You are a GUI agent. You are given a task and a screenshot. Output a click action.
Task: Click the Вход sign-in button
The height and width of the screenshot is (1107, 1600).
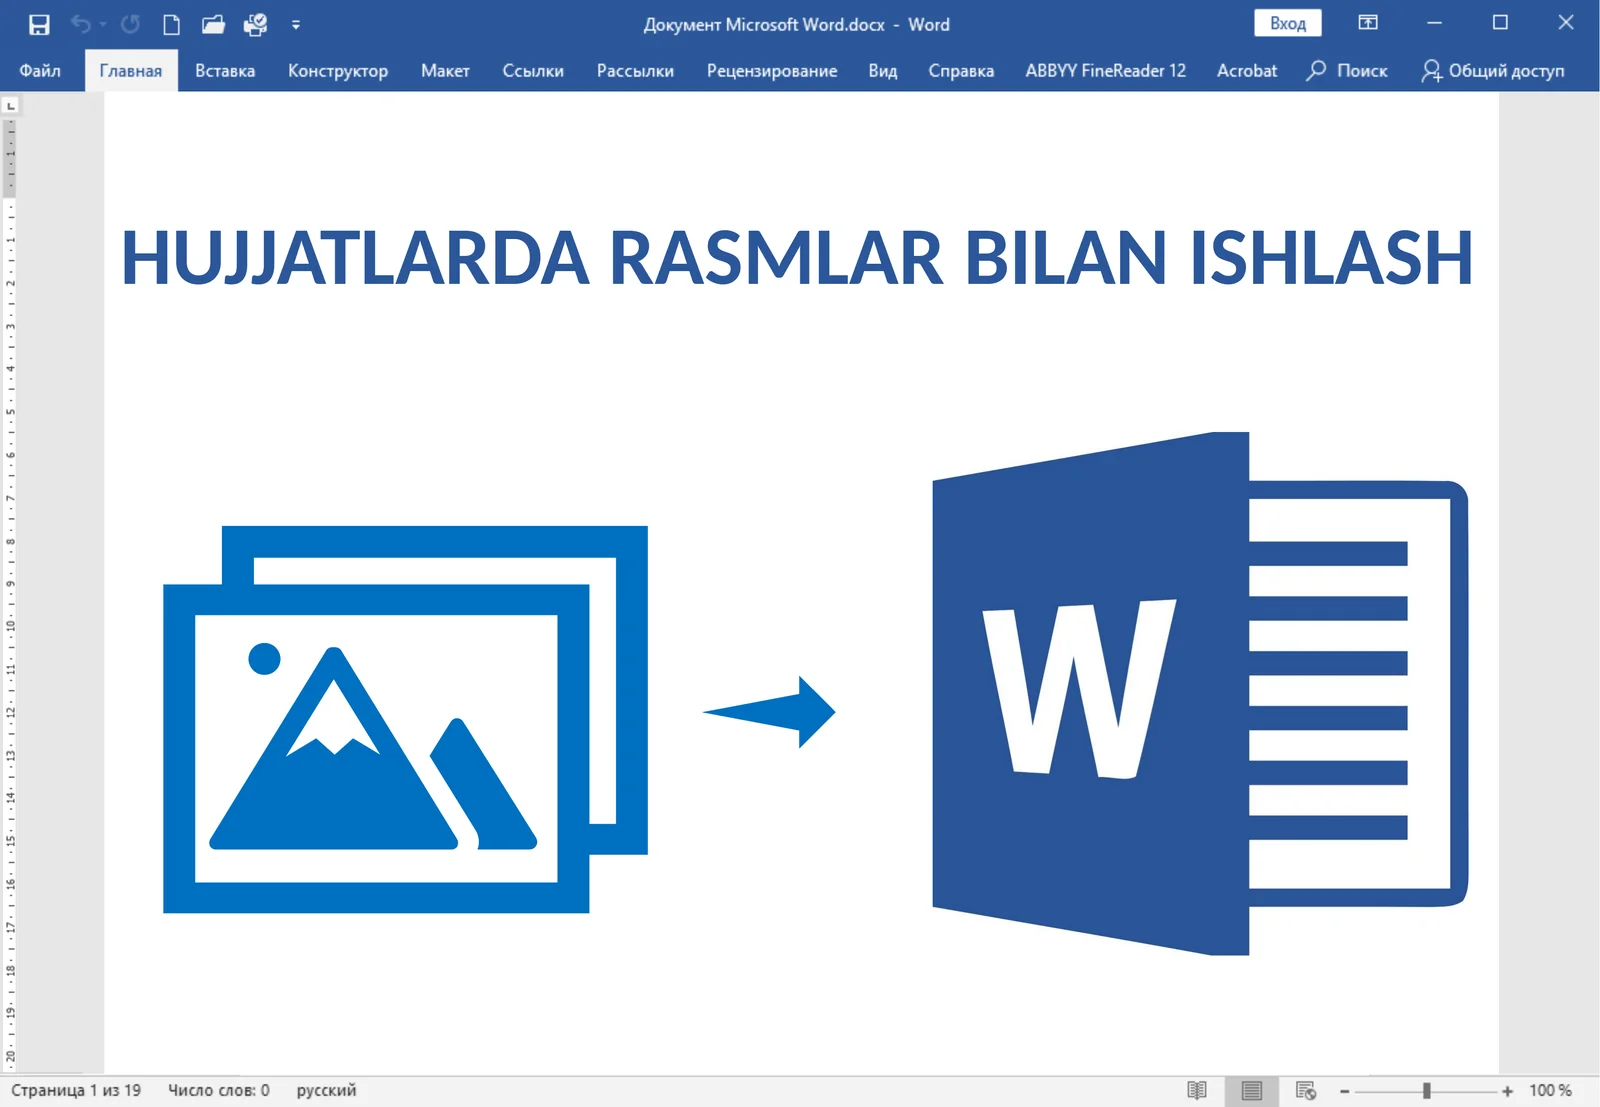[x=1288, y=23]
